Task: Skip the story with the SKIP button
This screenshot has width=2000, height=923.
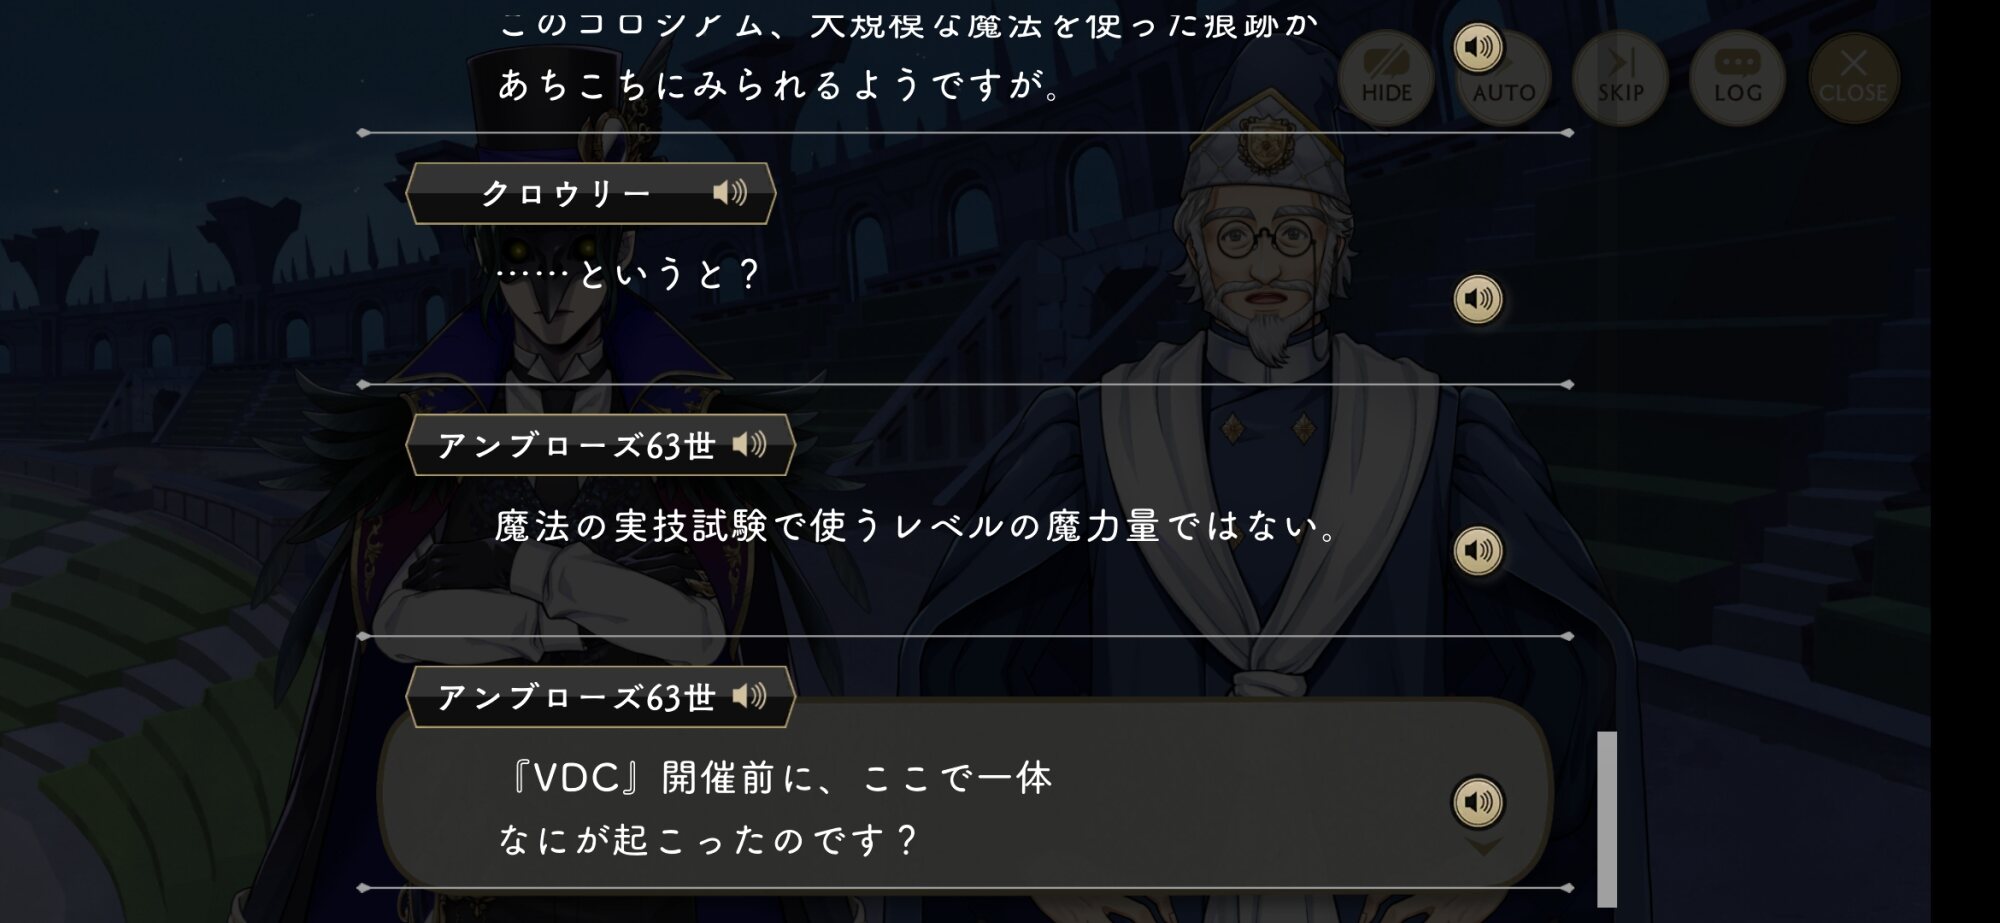Action: [x=1620, y=77]
